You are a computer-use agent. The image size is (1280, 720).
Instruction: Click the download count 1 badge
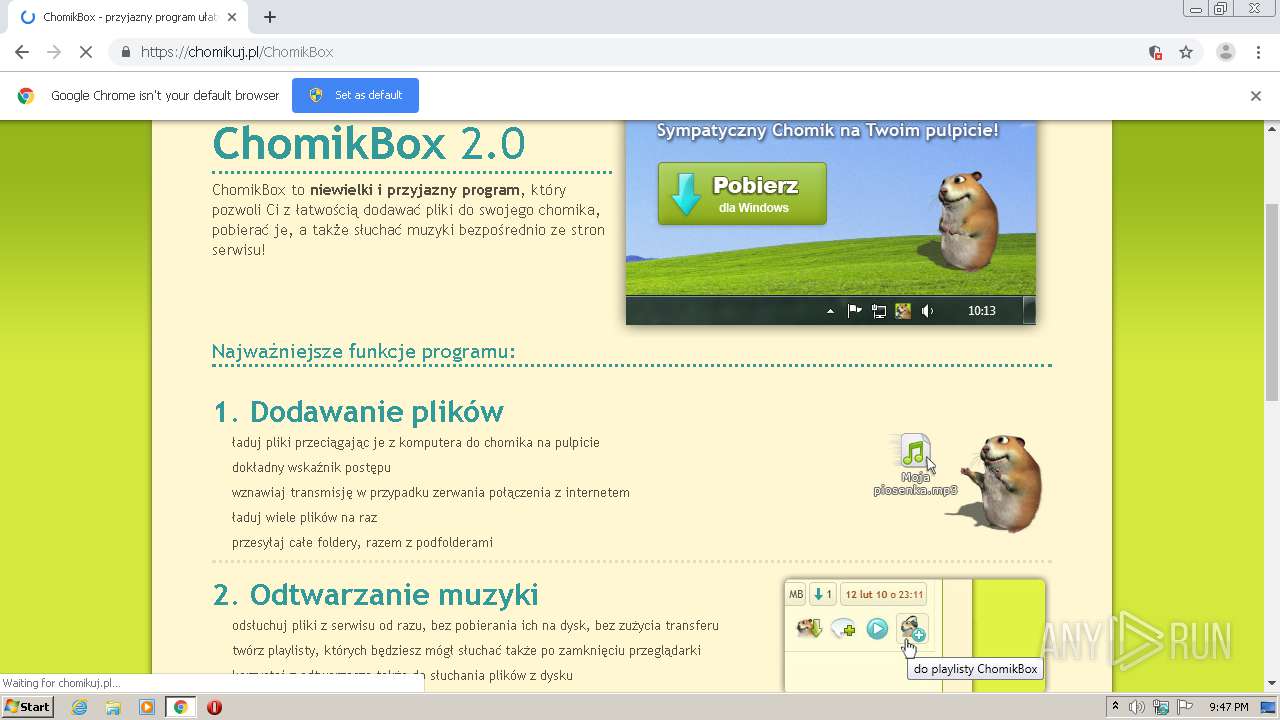[x=822, y=594]
